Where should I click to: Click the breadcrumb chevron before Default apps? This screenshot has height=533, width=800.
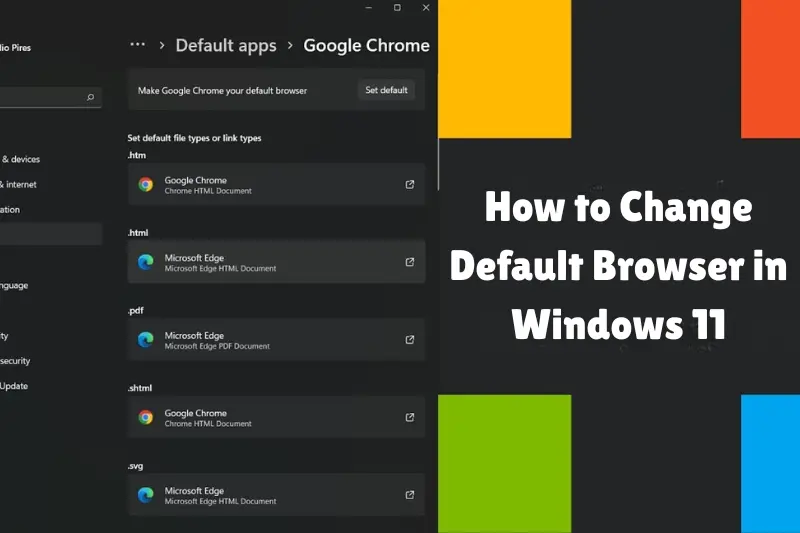point(162,45)
